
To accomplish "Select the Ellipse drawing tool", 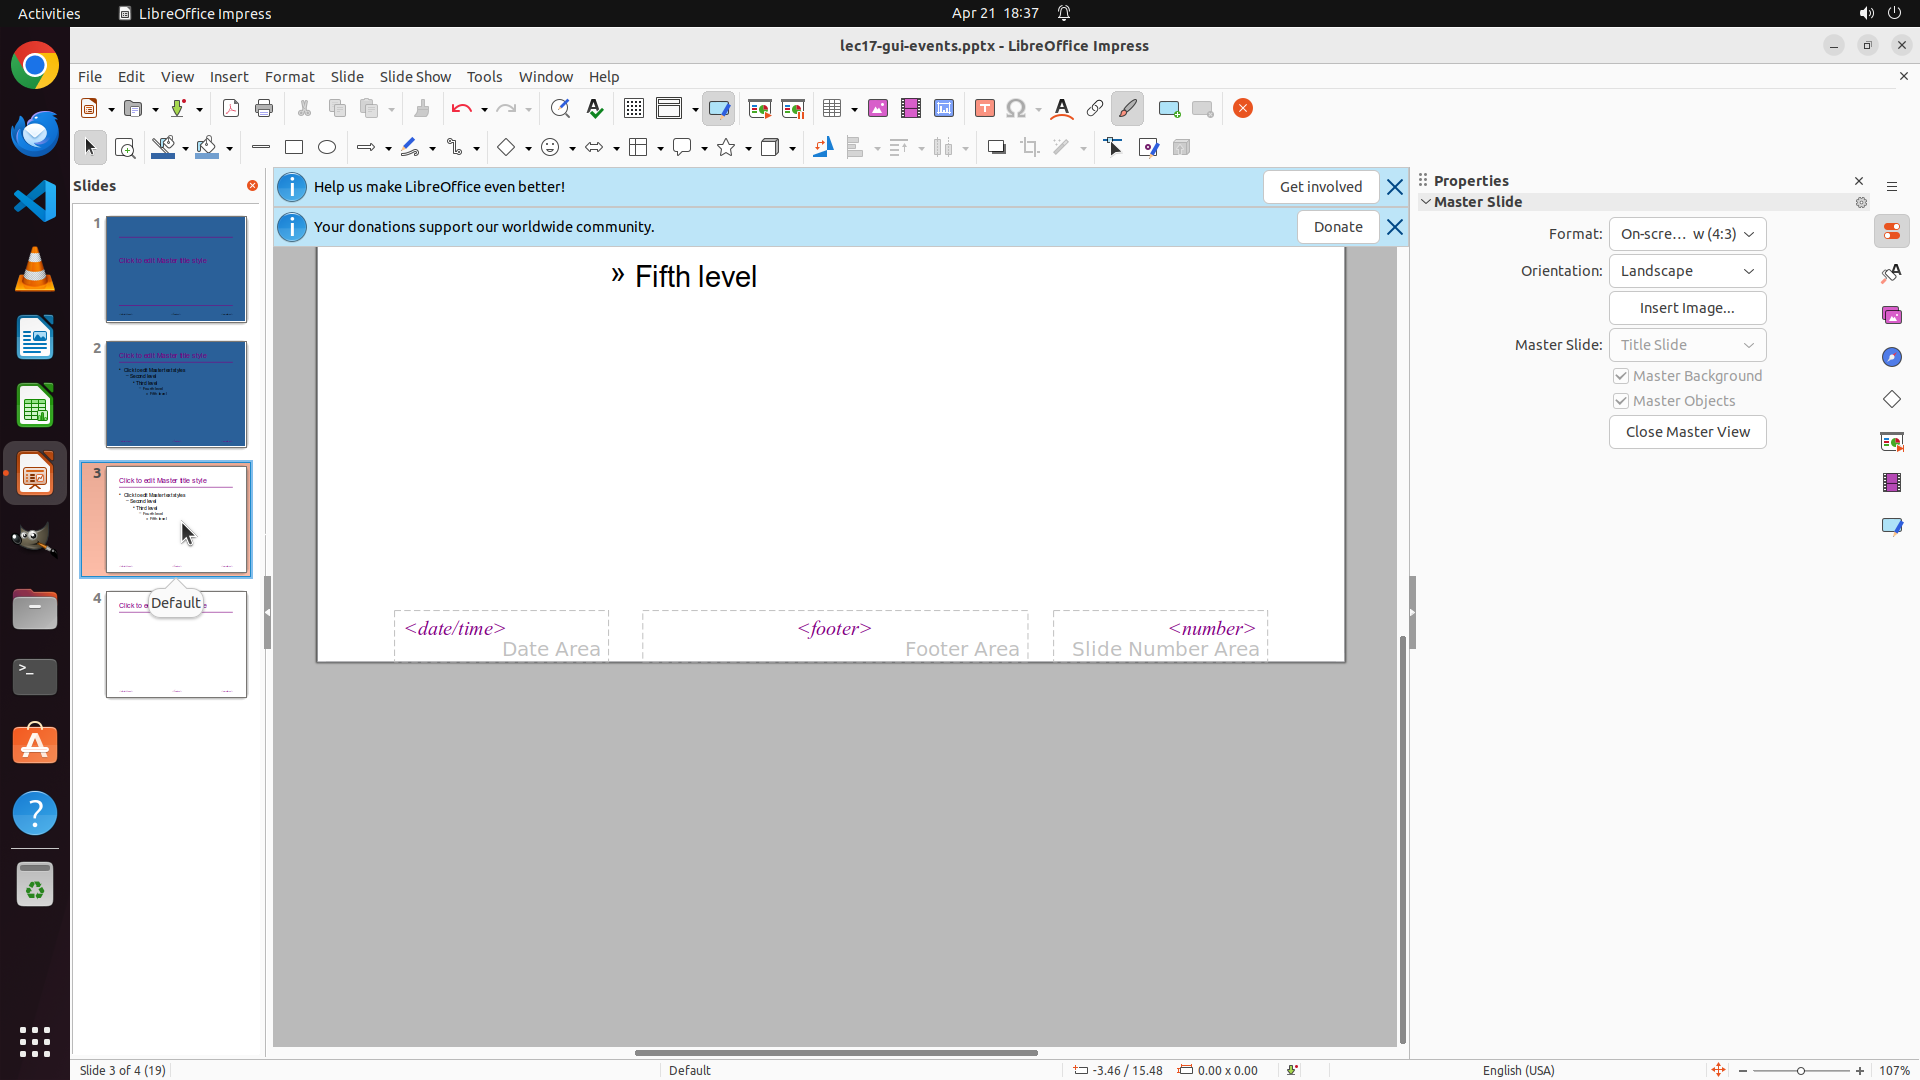I will click(x=327, y=148).
